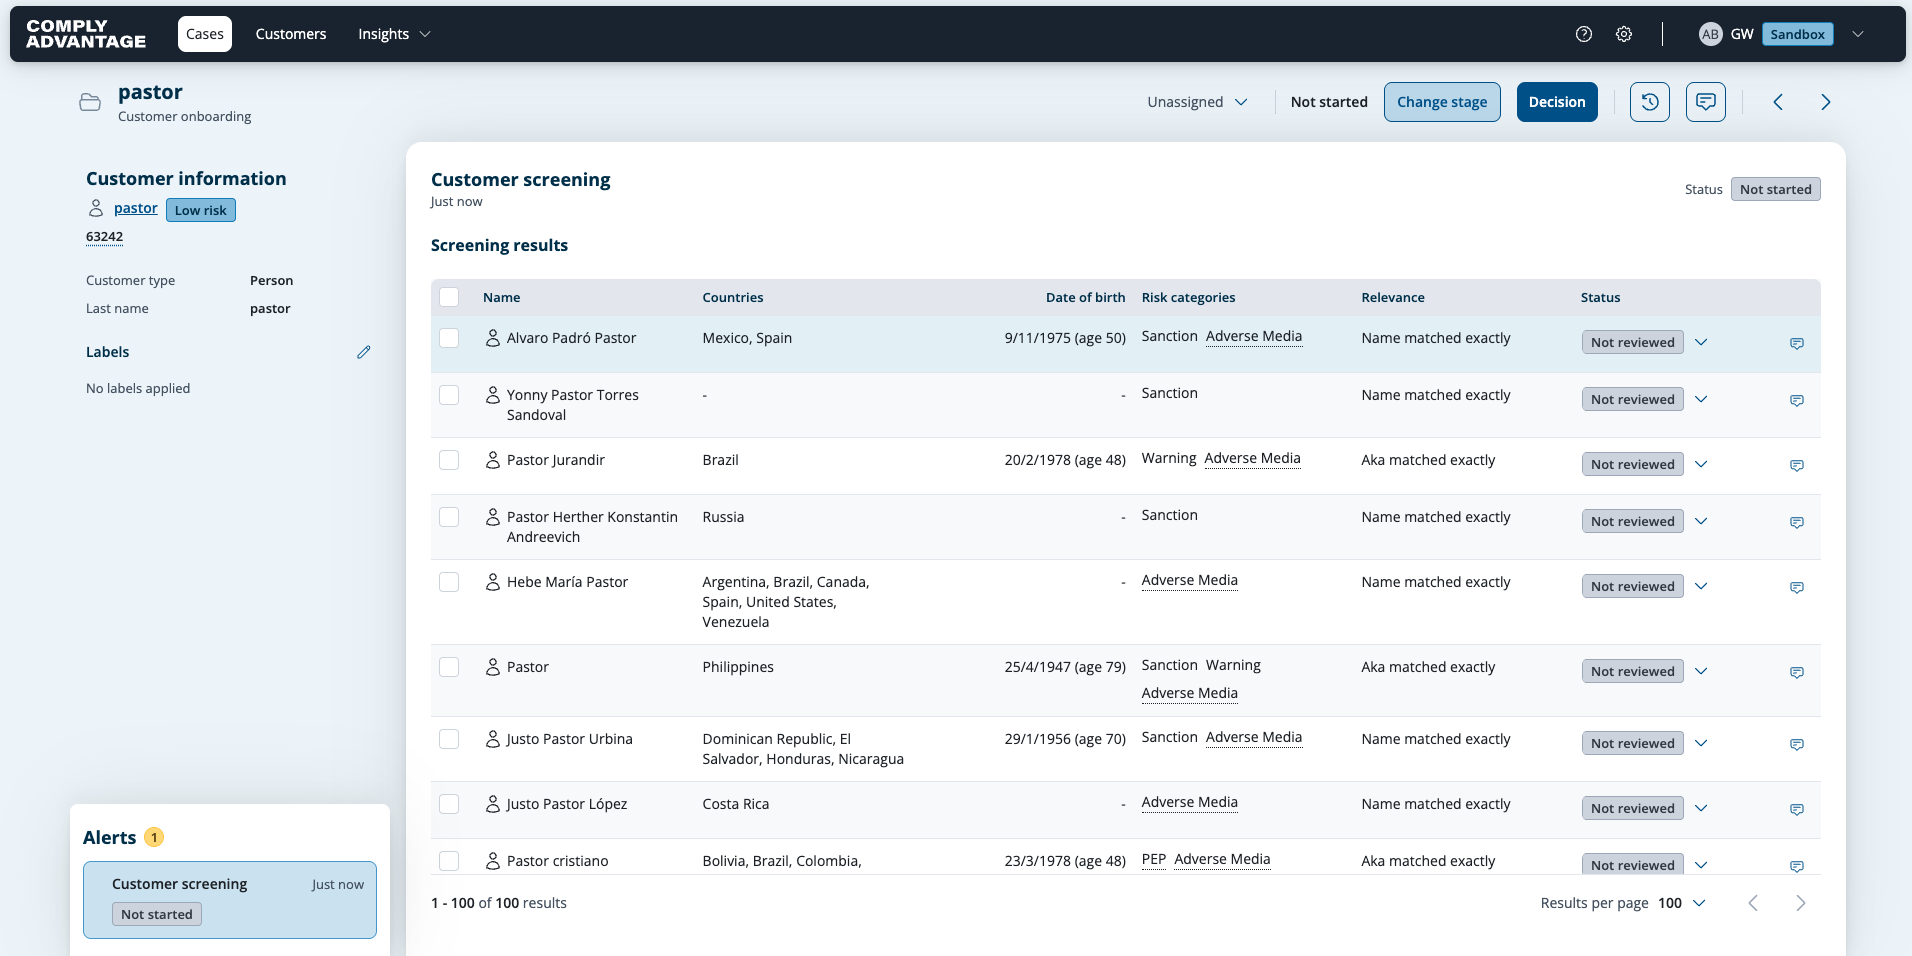
Task: Open the pastor customer link
Action: coord(136,208)
